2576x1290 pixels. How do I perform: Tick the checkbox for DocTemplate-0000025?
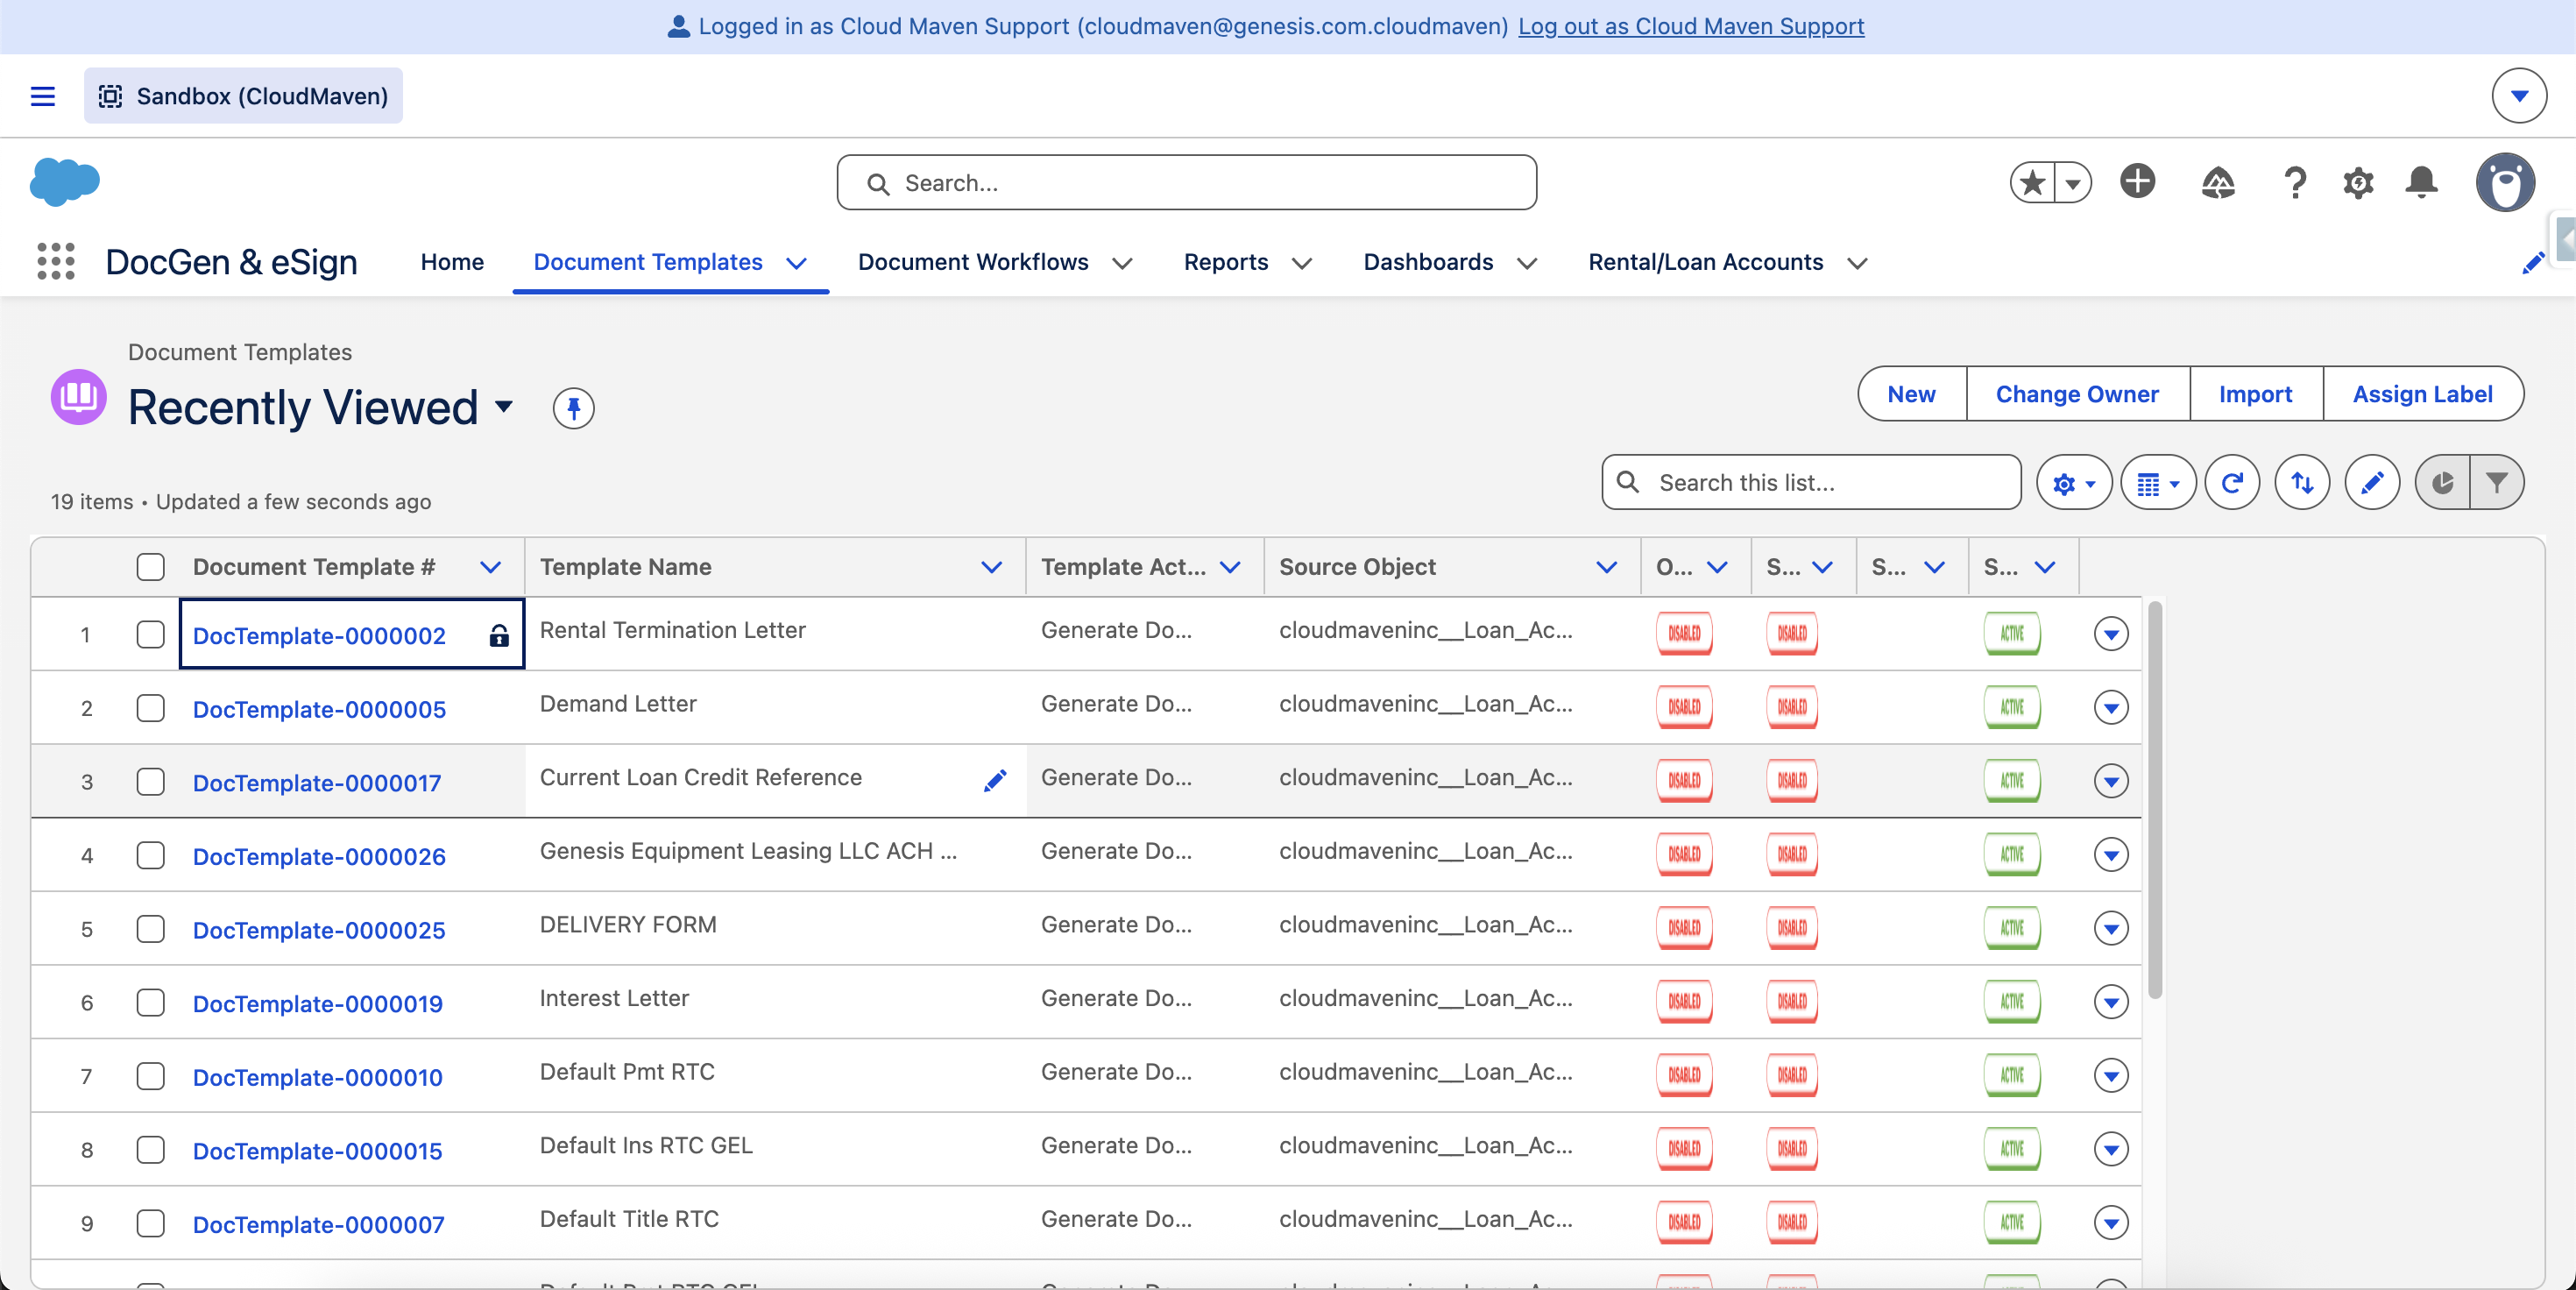(151, 928)
